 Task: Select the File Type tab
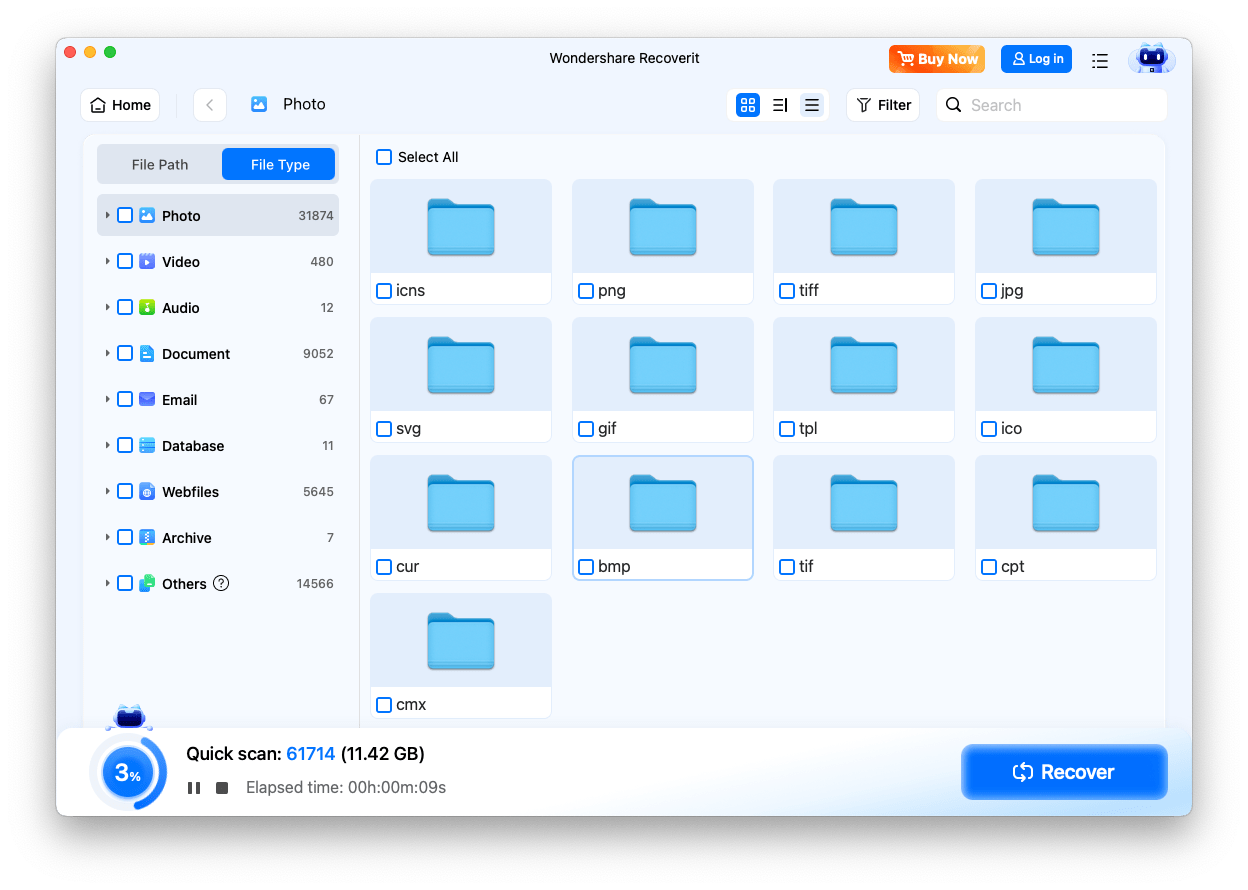[x=280, y=165]
